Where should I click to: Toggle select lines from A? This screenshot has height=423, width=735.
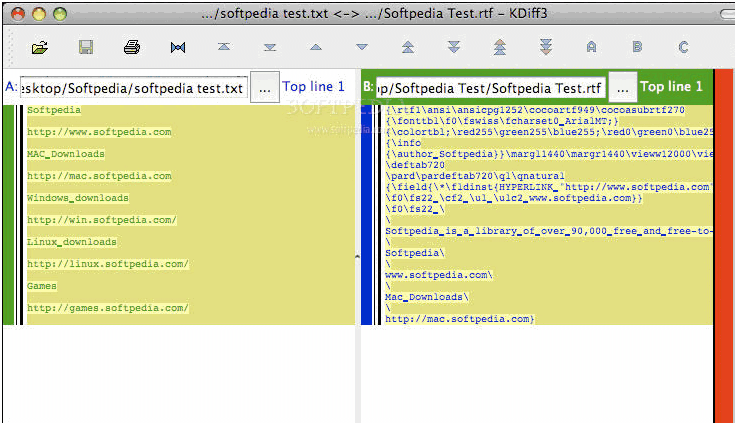coord(592,47)
